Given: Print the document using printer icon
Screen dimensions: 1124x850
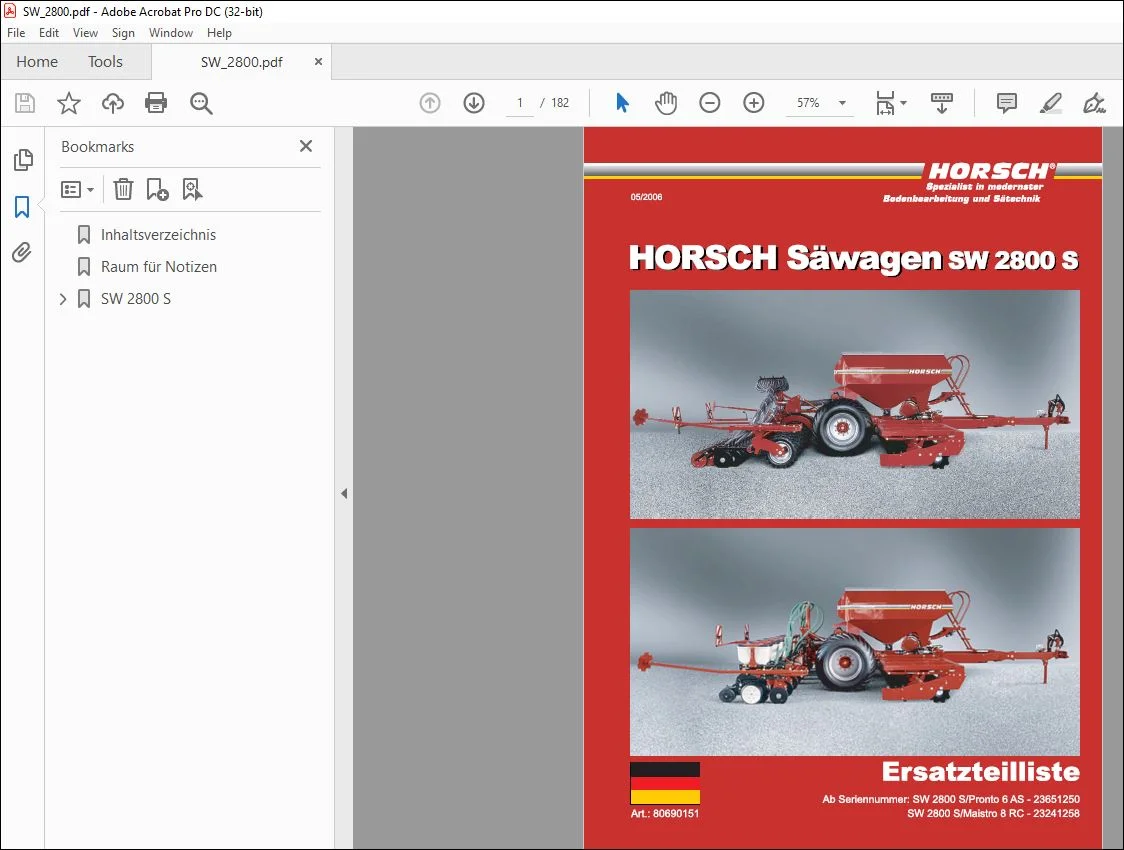Looking at the screenshot, I should pos(156,103).
